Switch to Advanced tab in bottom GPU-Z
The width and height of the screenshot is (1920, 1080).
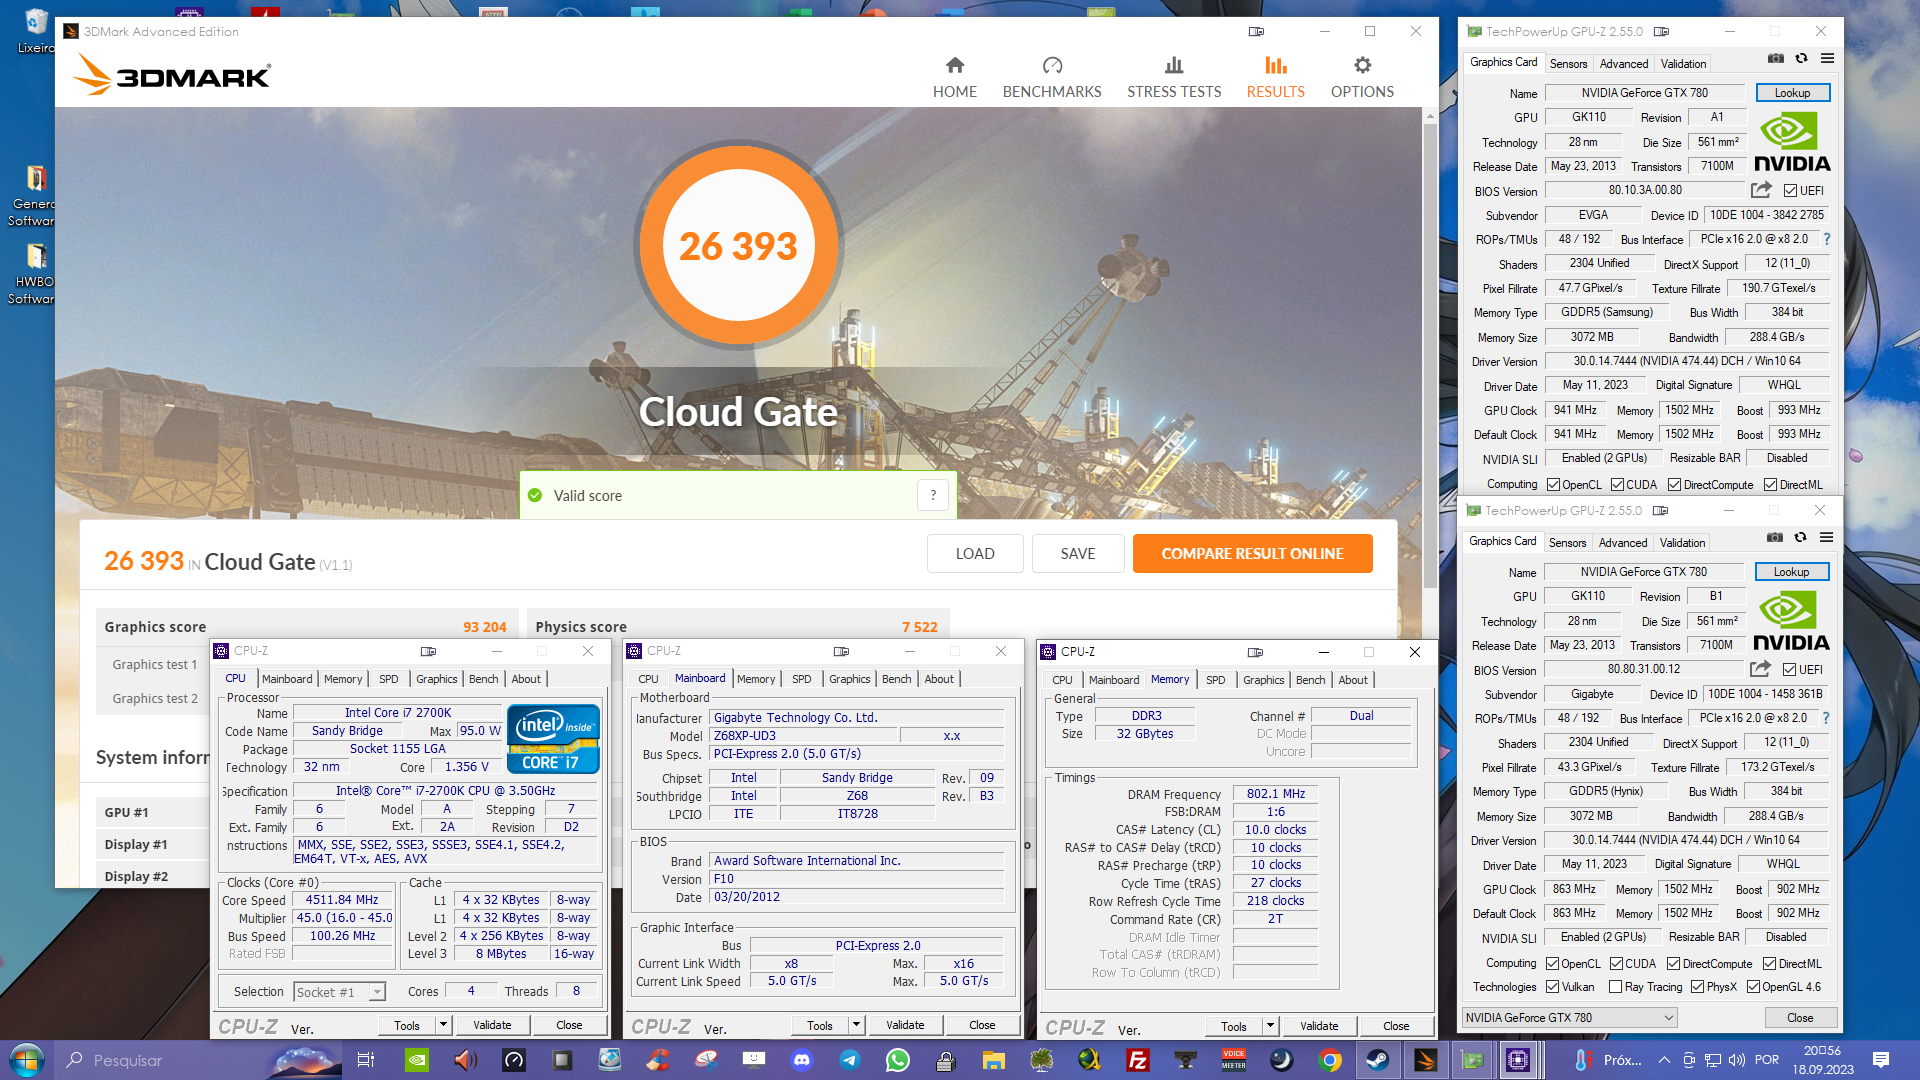click(x=1622, y=543)
